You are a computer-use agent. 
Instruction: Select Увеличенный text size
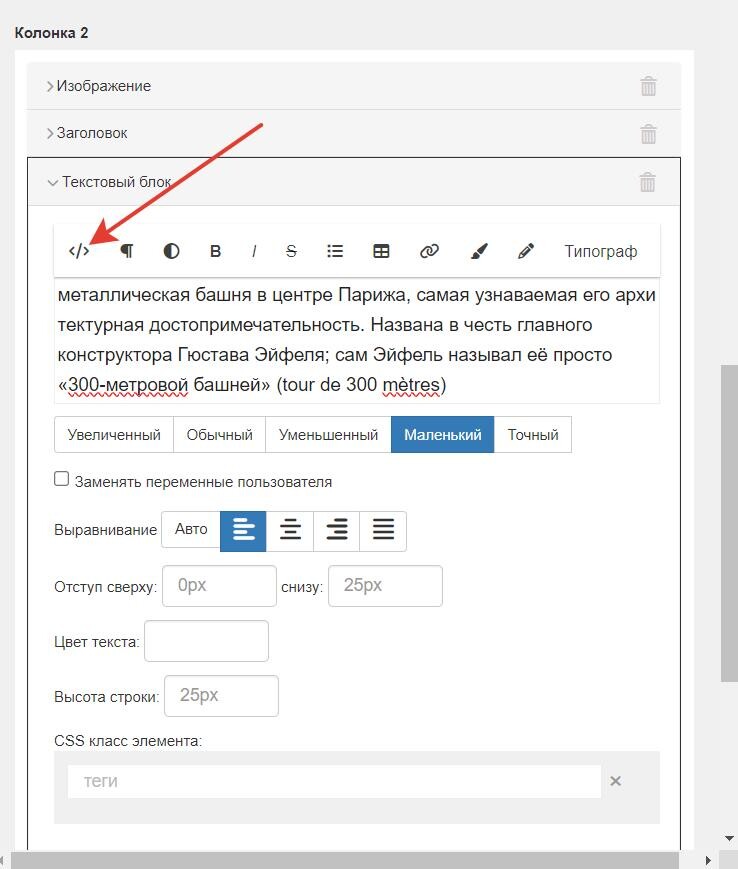pos(114,434)
